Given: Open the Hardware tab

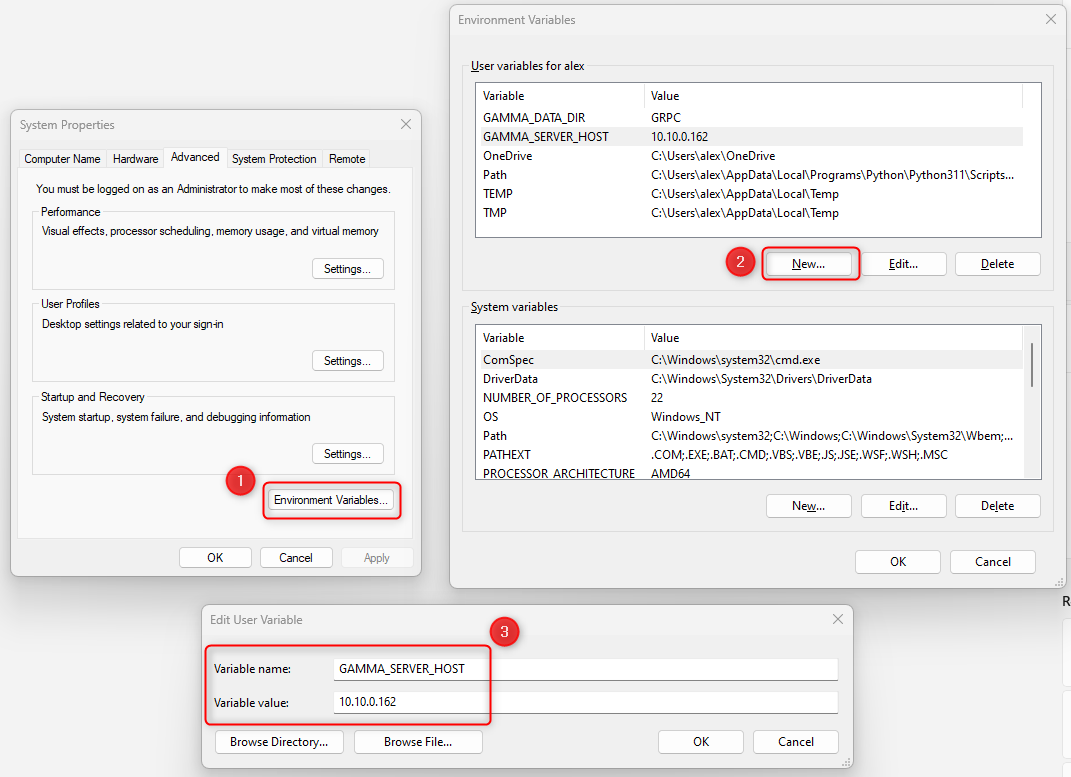Looking at the screenshot, I should (x=135, y=159).
